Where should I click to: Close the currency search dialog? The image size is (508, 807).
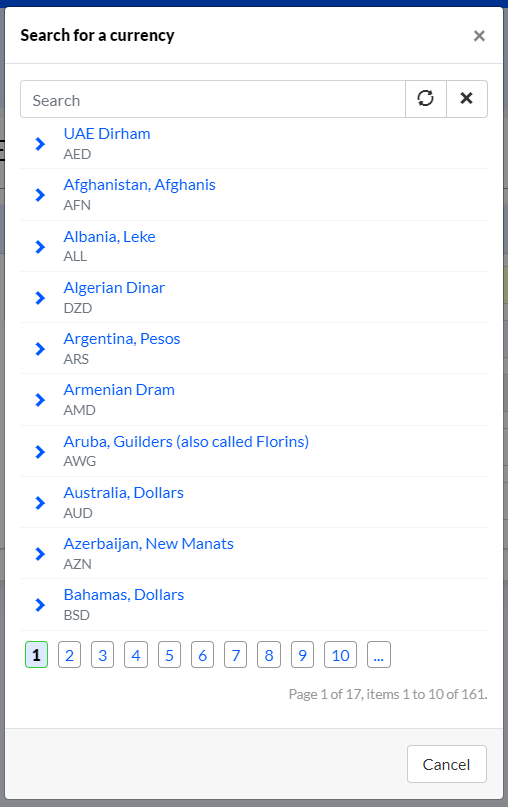click(479, 36)
